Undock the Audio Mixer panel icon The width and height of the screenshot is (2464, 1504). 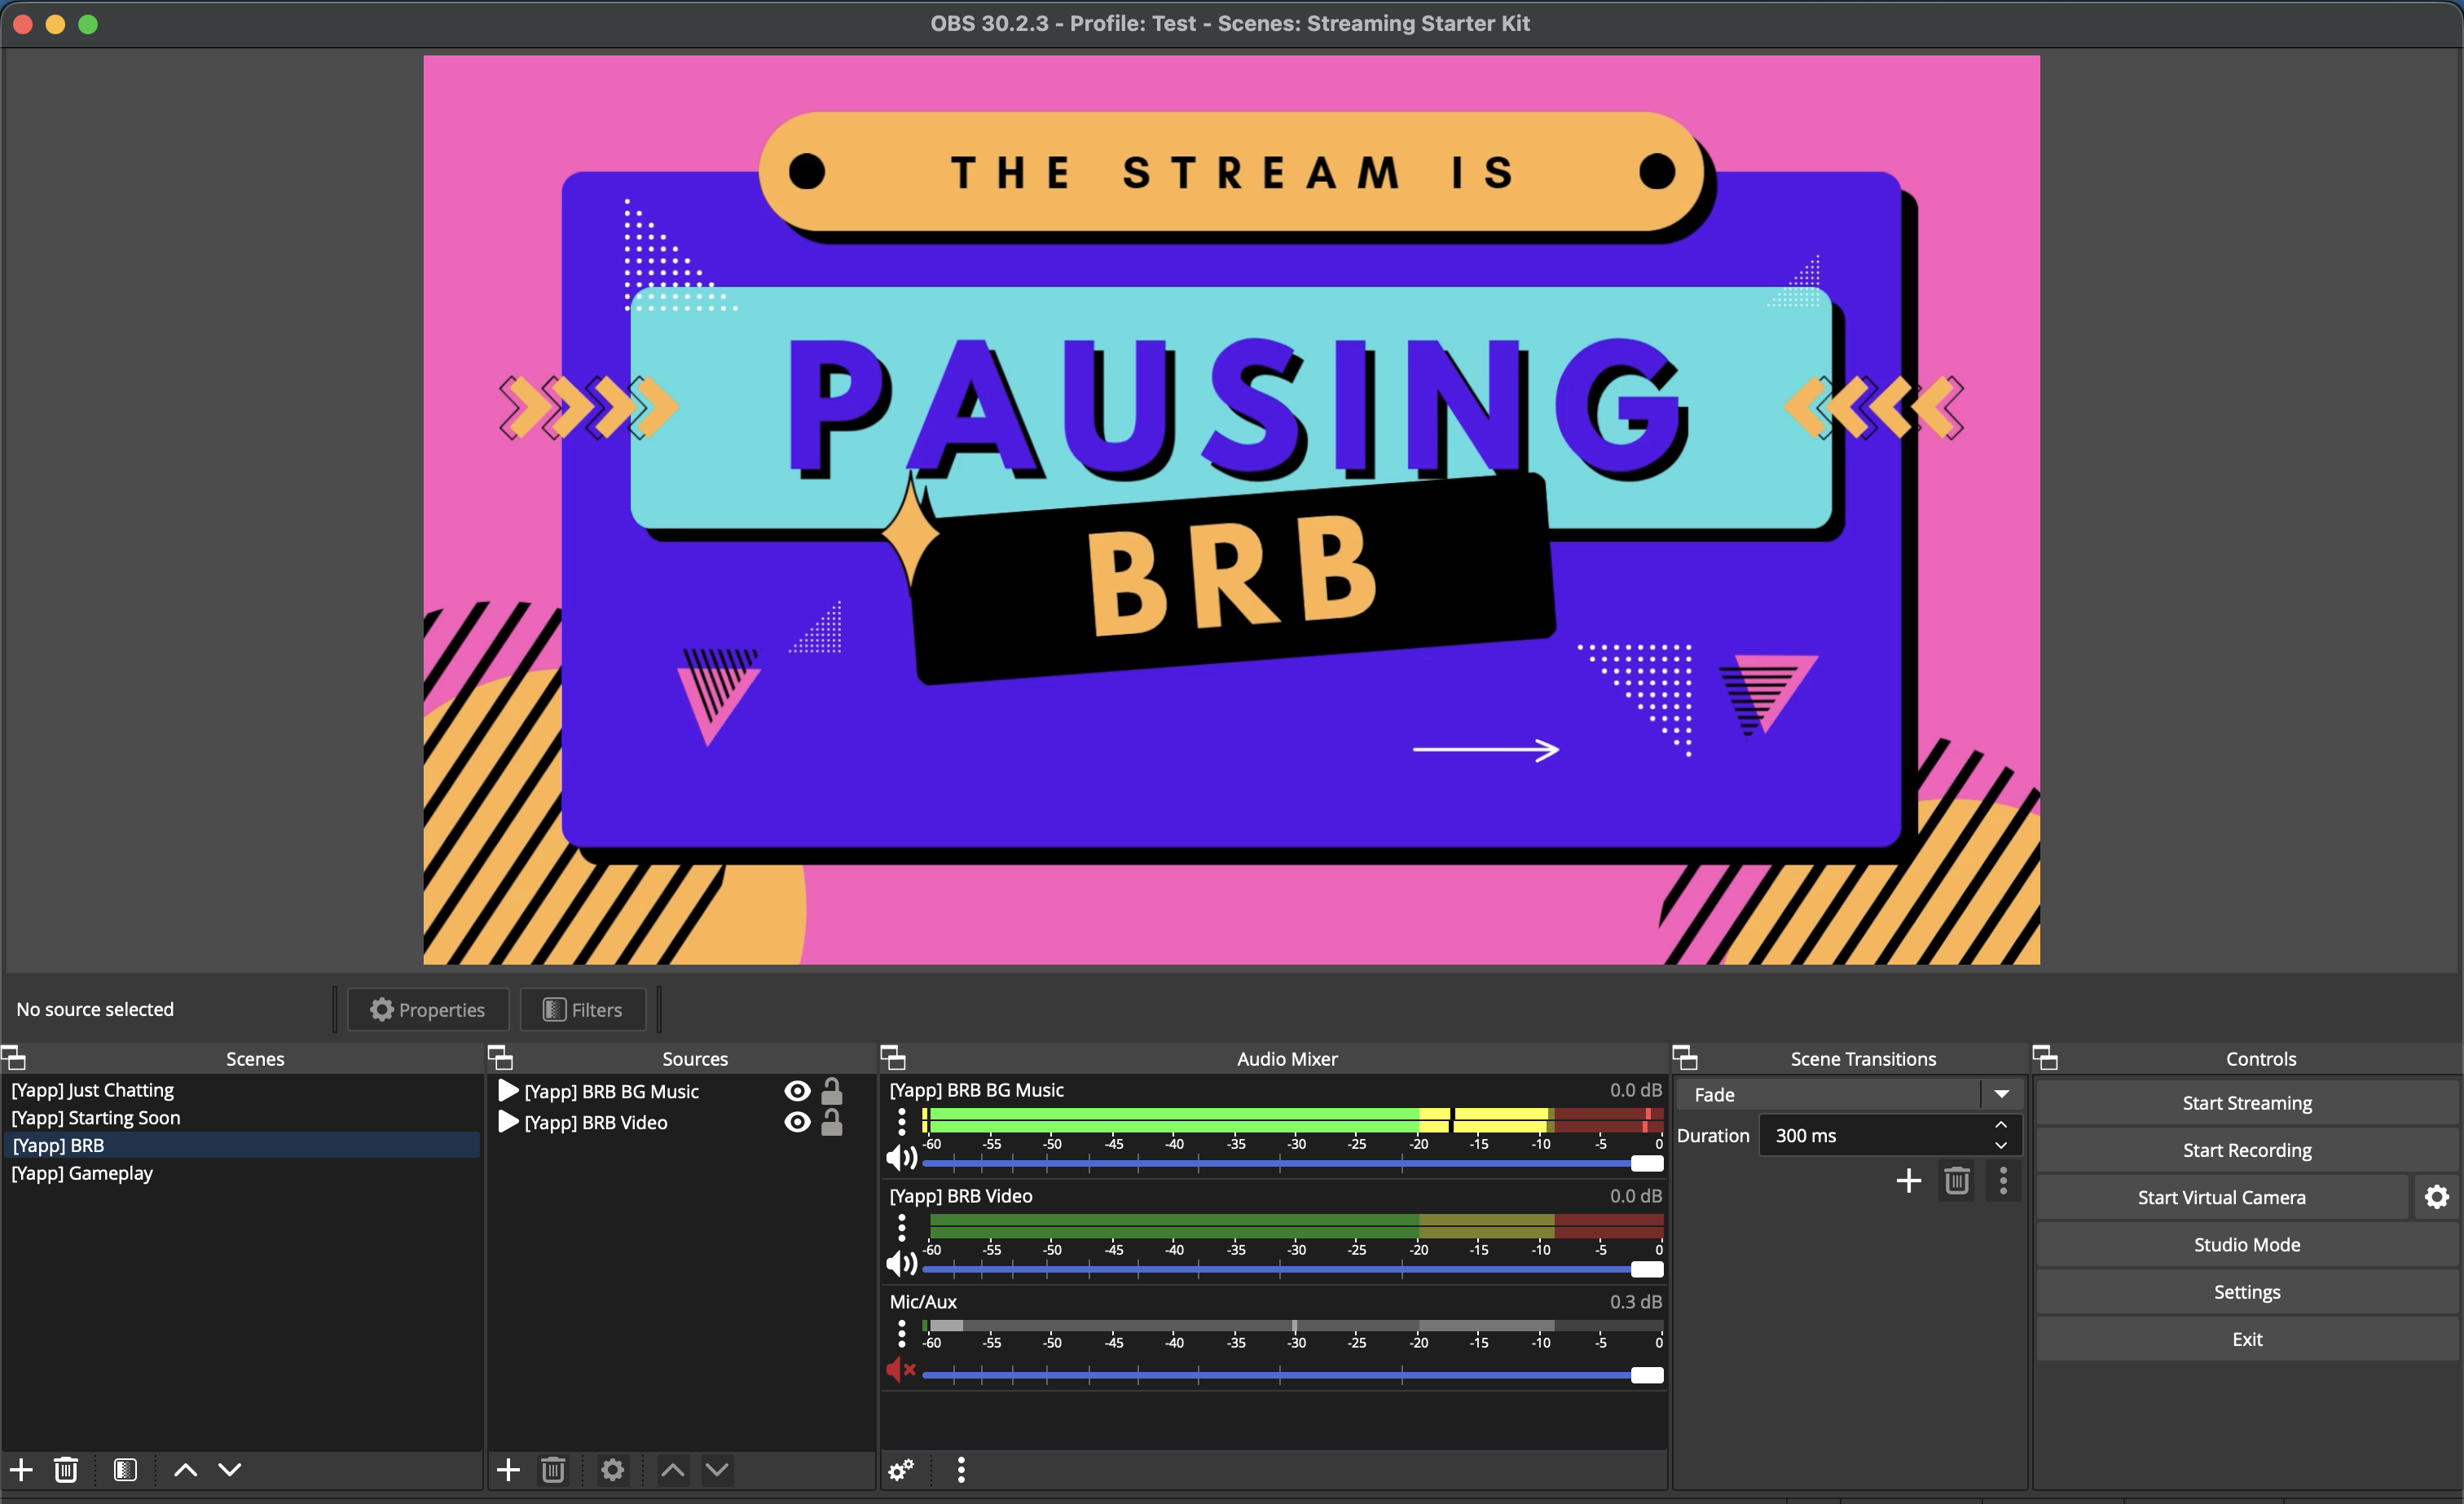pyautogui.click(x=893, y=1057)
